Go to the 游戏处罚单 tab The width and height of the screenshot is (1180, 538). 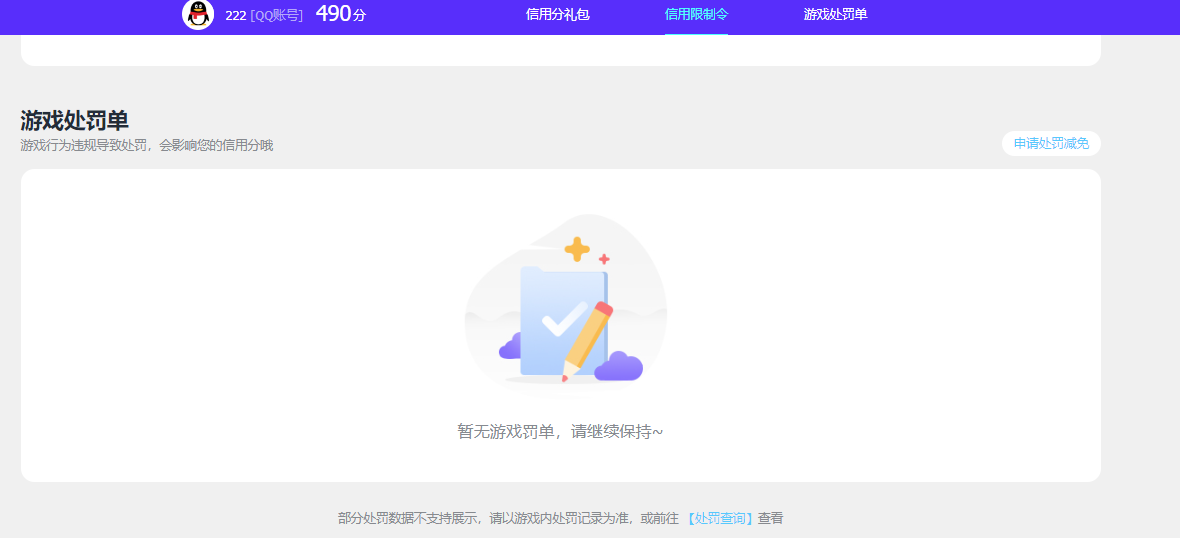(835, 15)
